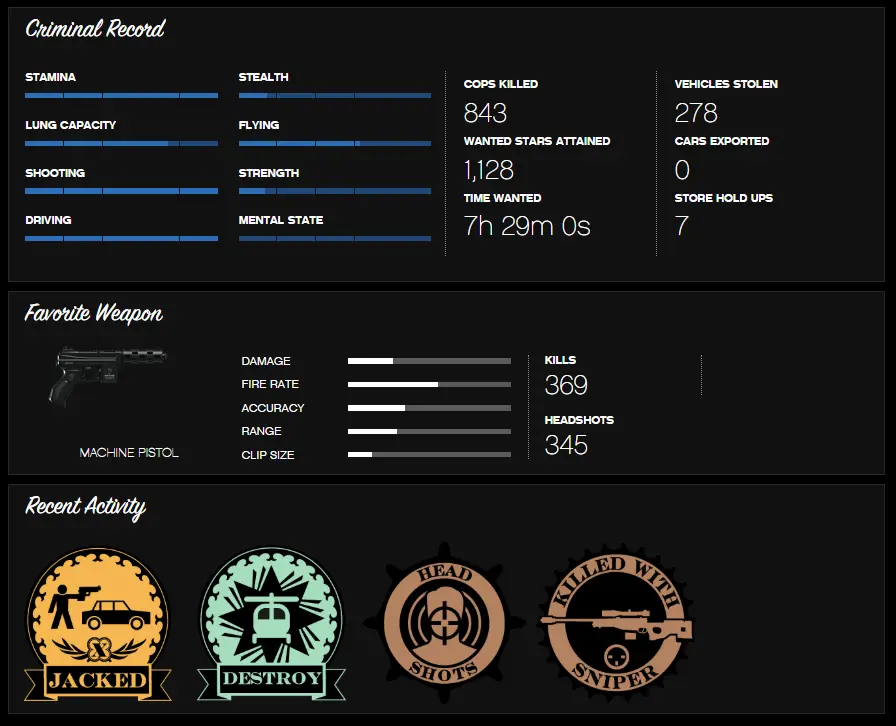The height and width of the screenshot is (726, 896).
Task: Click the Recent Activity heading
Action: click(86, 507)
